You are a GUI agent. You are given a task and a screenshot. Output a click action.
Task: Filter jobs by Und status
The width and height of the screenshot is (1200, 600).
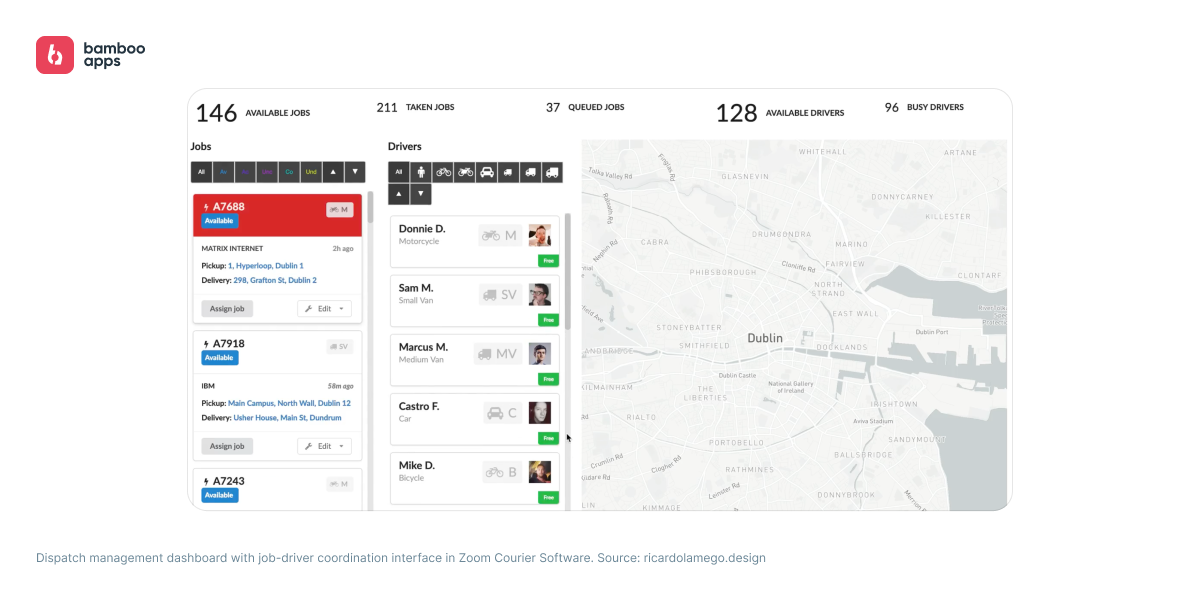pos(311,172)
